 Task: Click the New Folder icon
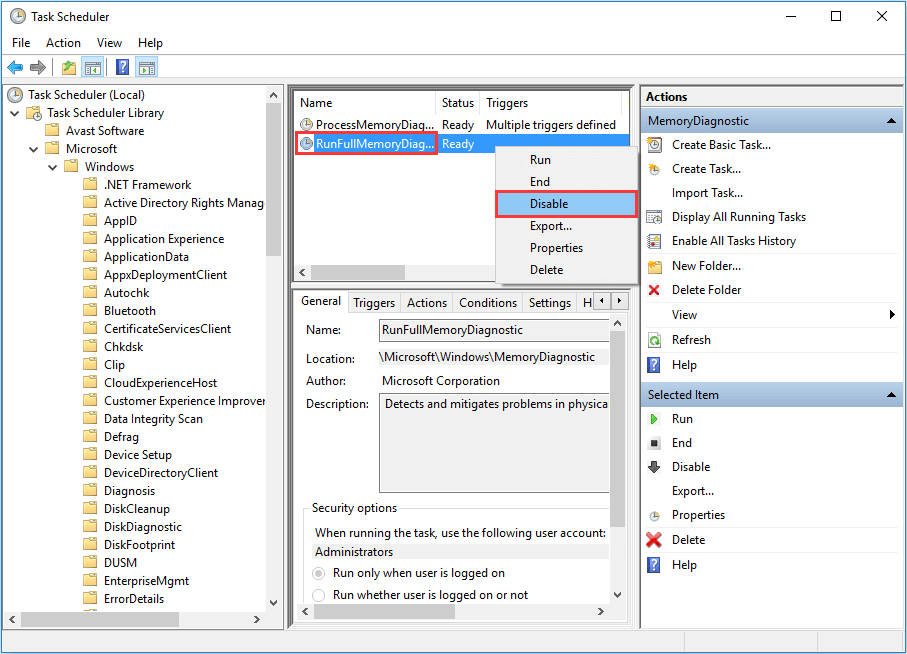click(654, 266)
